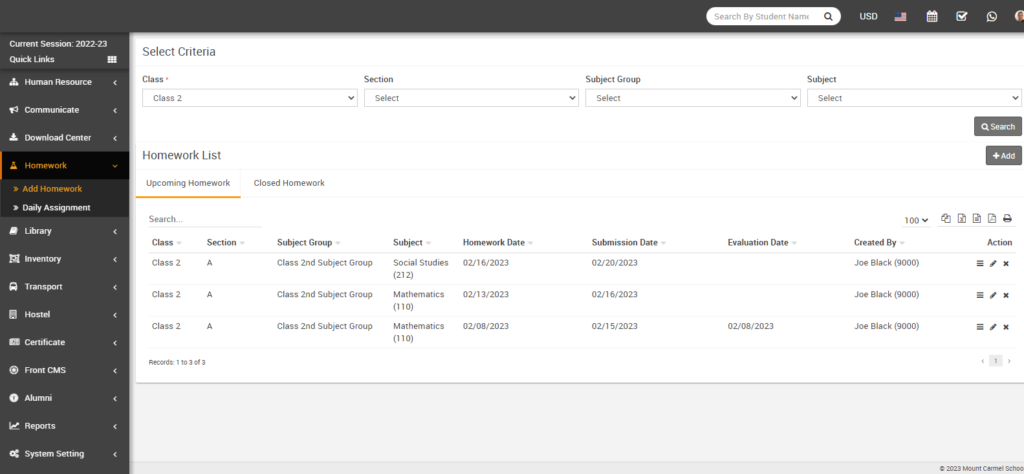Open the Class dropdown showing Class 2
This screenshot has width=1024, height=474.
click(x=249, y=98)
